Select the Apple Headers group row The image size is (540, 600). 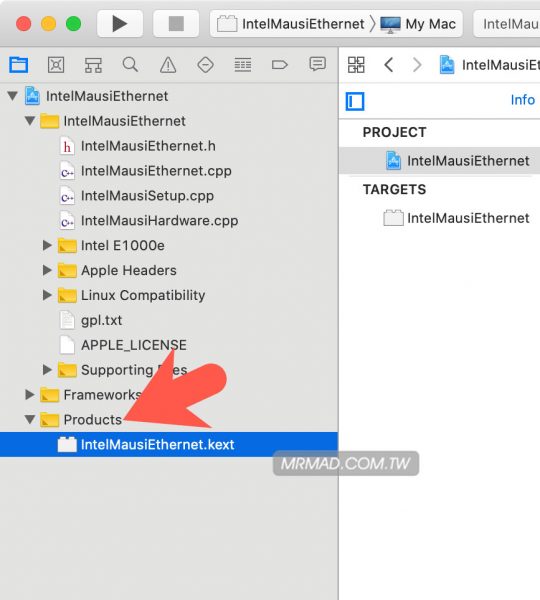tap(169, 270)
